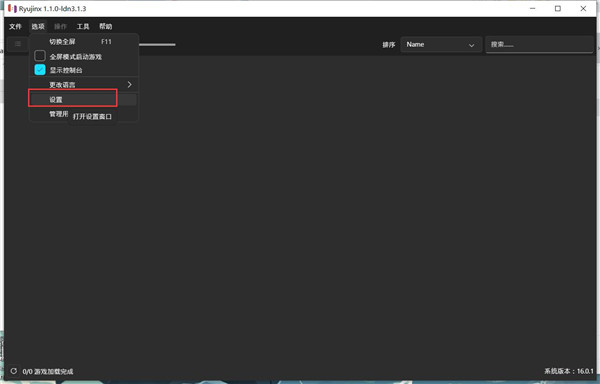Click the 排序 label

click(388, 45)
